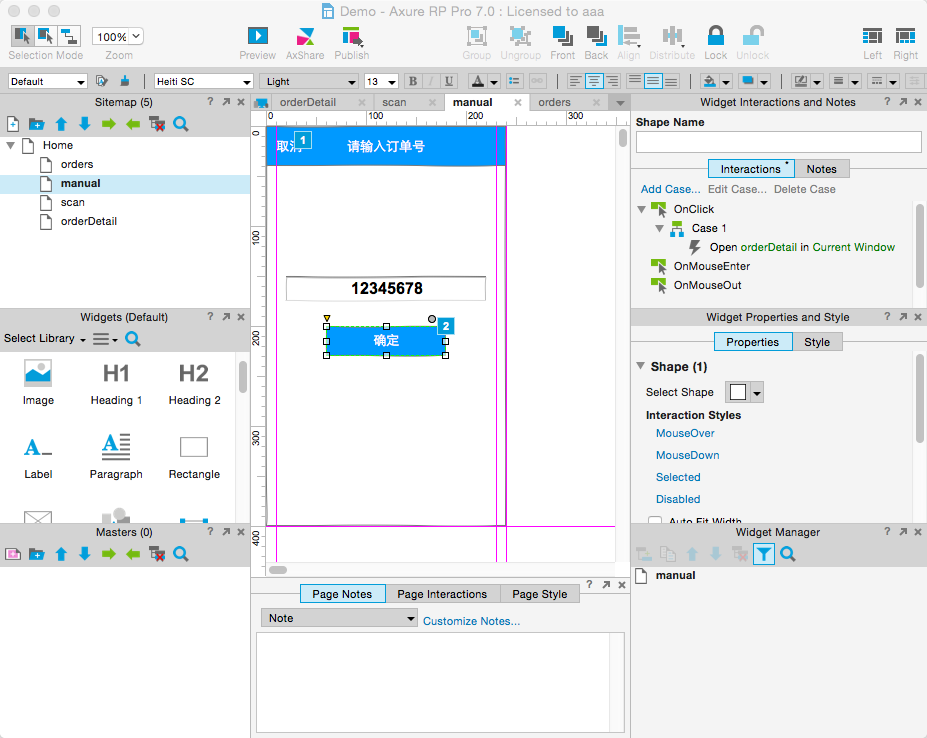Add a new folder in Sitemap

click(37, 124)
